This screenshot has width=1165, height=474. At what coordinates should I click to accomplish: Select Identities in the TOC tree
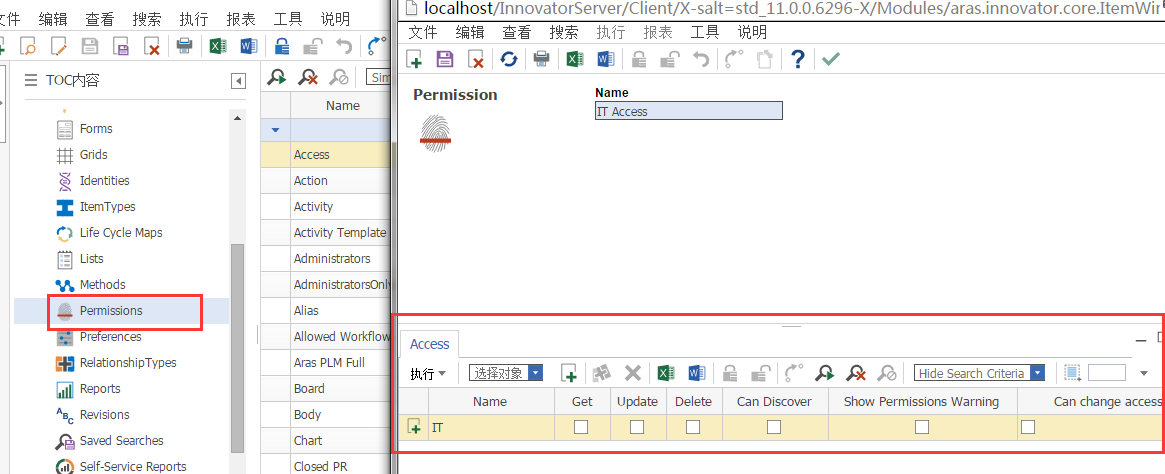point(104,181)
